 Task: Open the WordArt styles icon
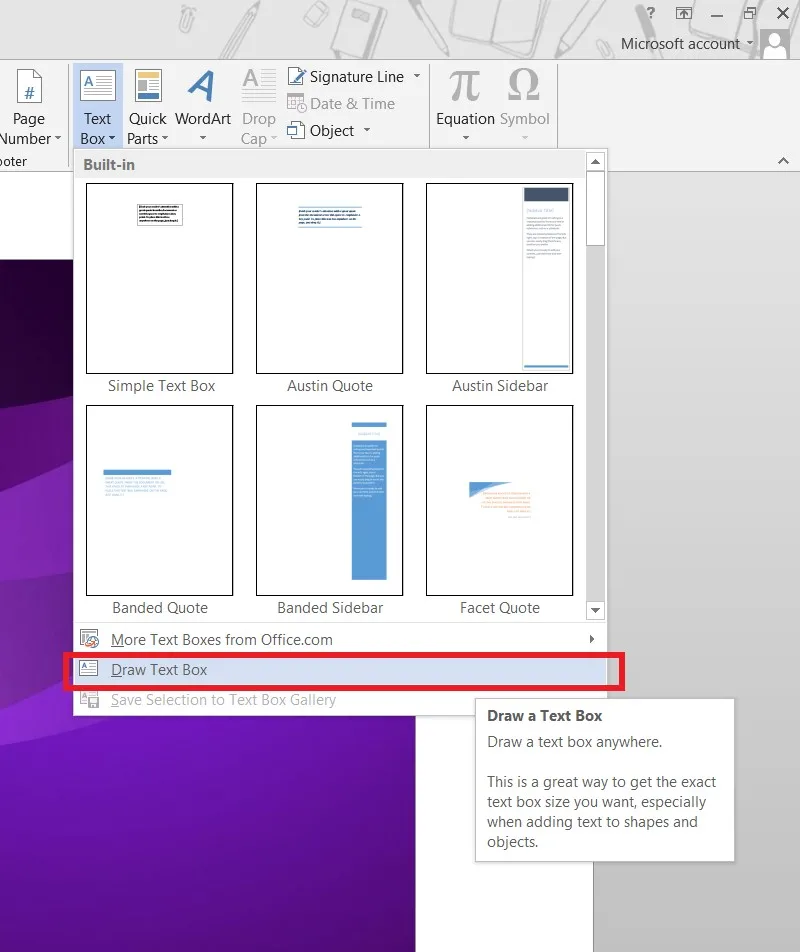[202, 85]
